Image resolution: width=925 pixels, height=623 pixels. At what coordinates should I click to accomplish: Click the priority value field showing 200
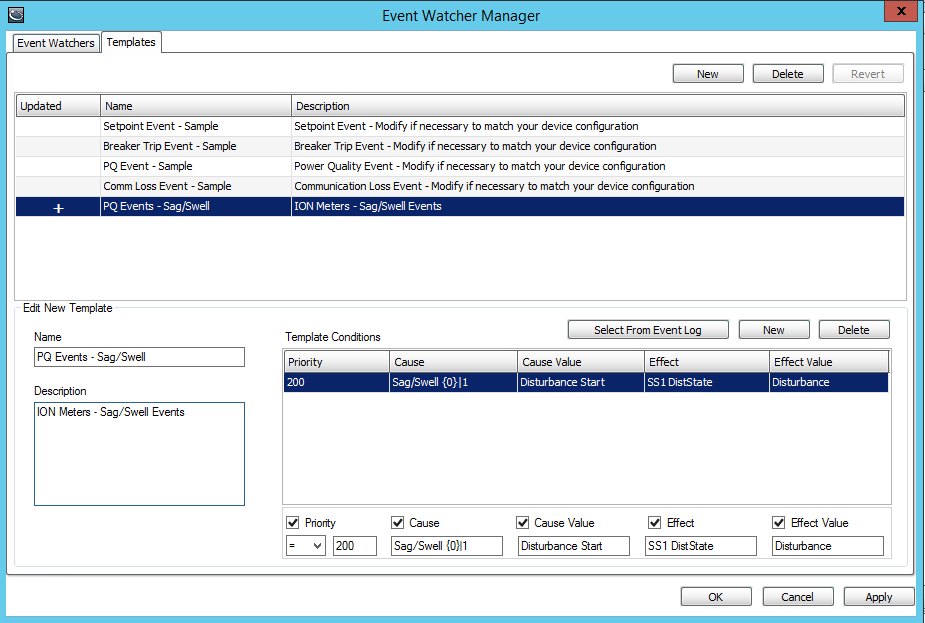coord(355,546)
